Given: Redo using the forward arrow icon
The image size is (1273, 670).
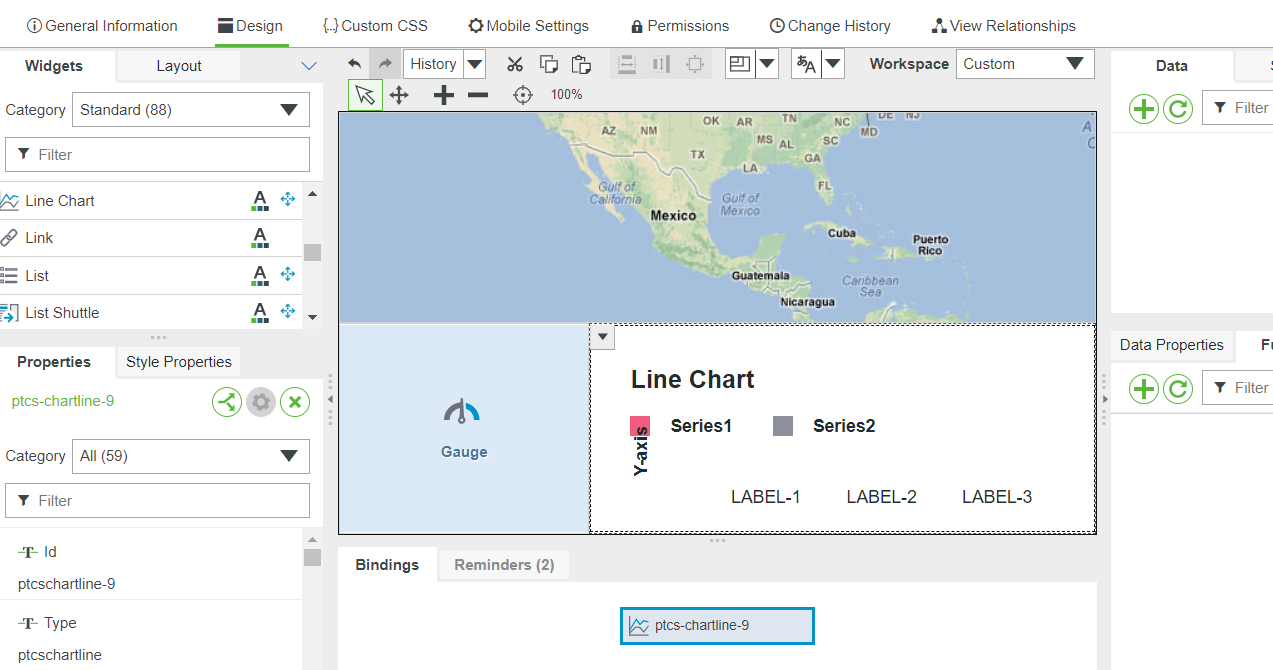Looking at the screenshot, I should (x=384, y=64).
